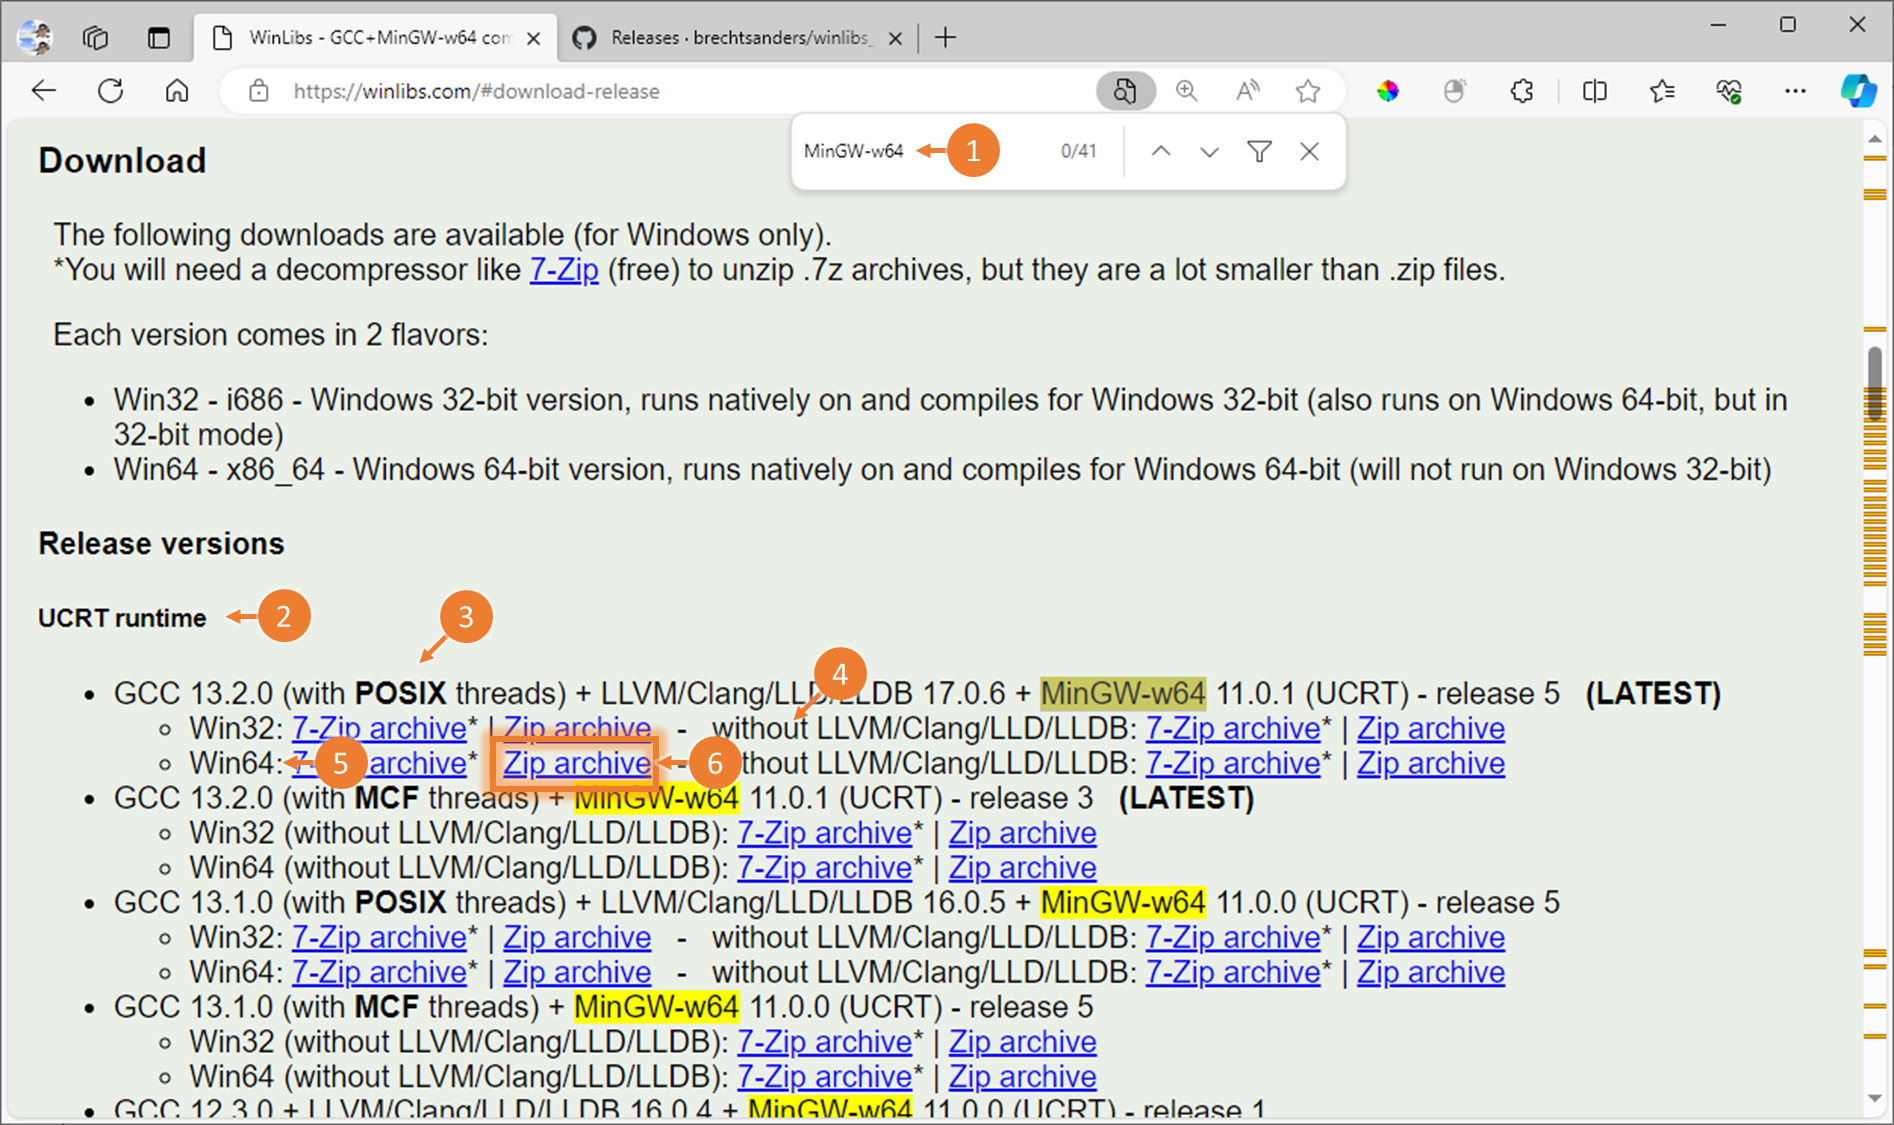The width and height of the screenshot is (1894, 1125).
Task: Open find filter options icon
Action: [1259, 151]
